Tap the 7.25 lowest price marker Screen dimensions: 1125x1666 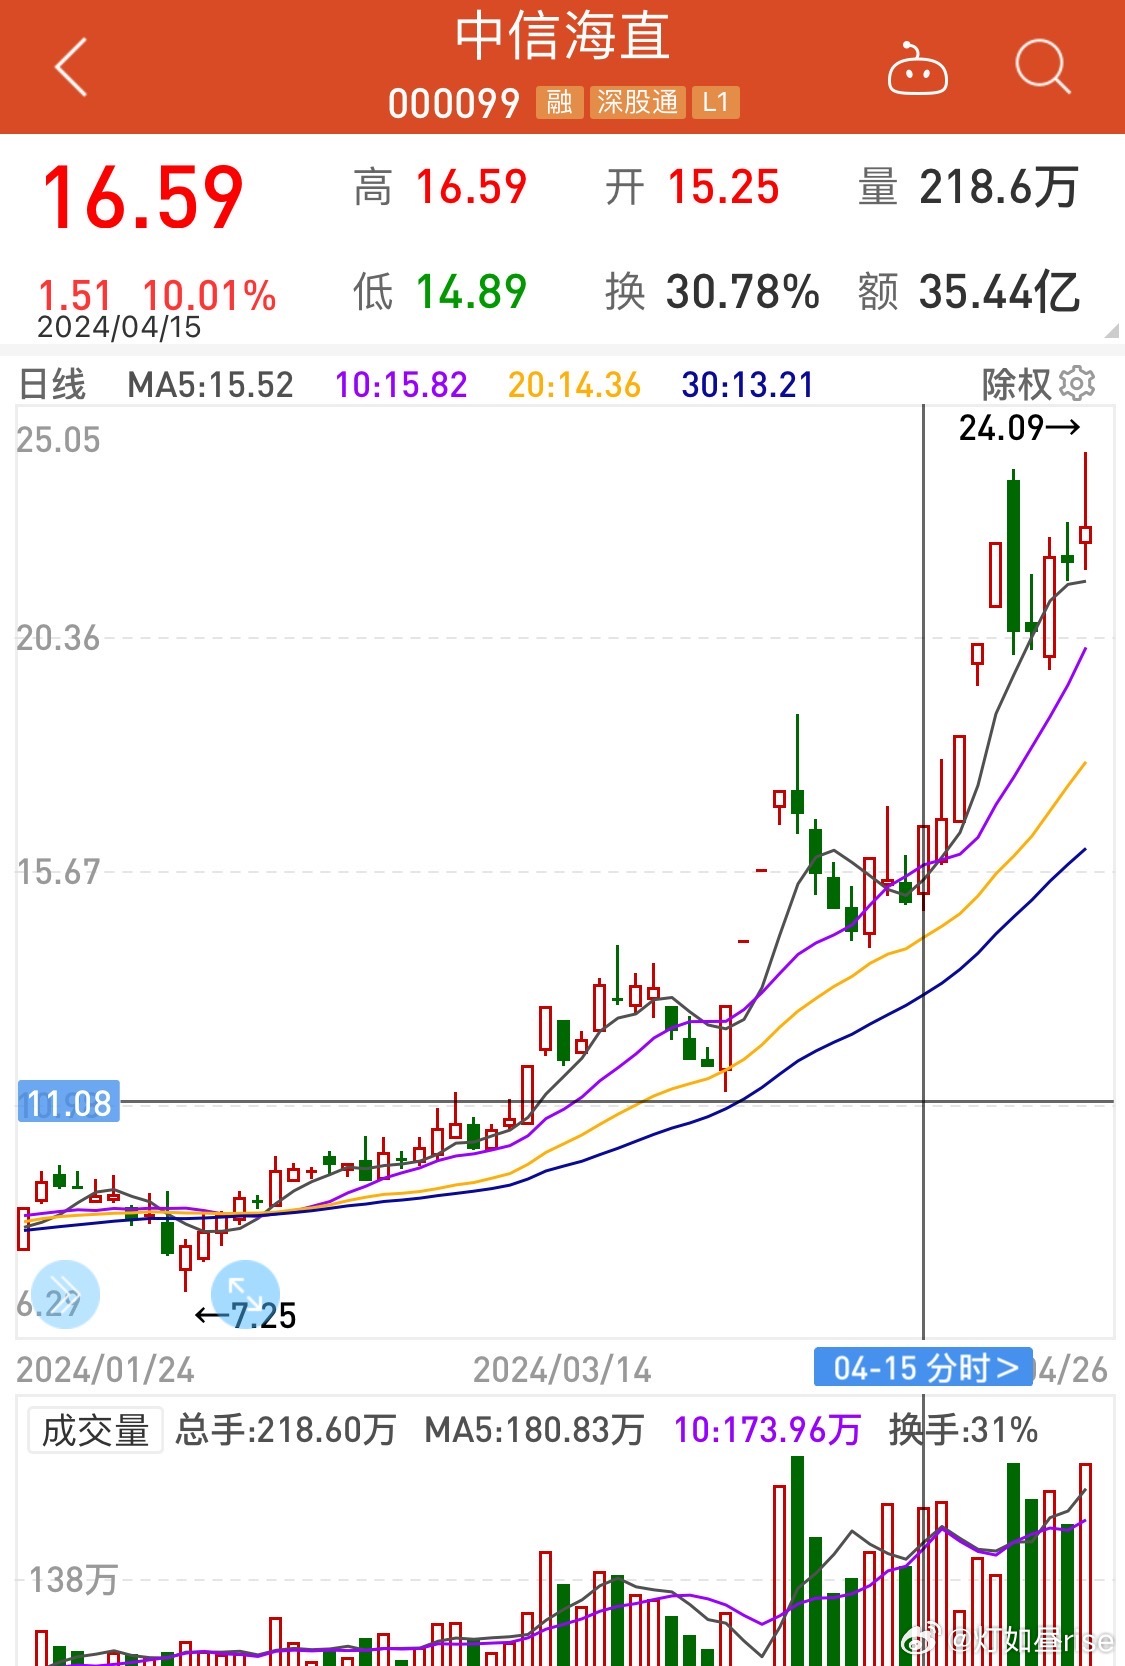pos(245,1315)
